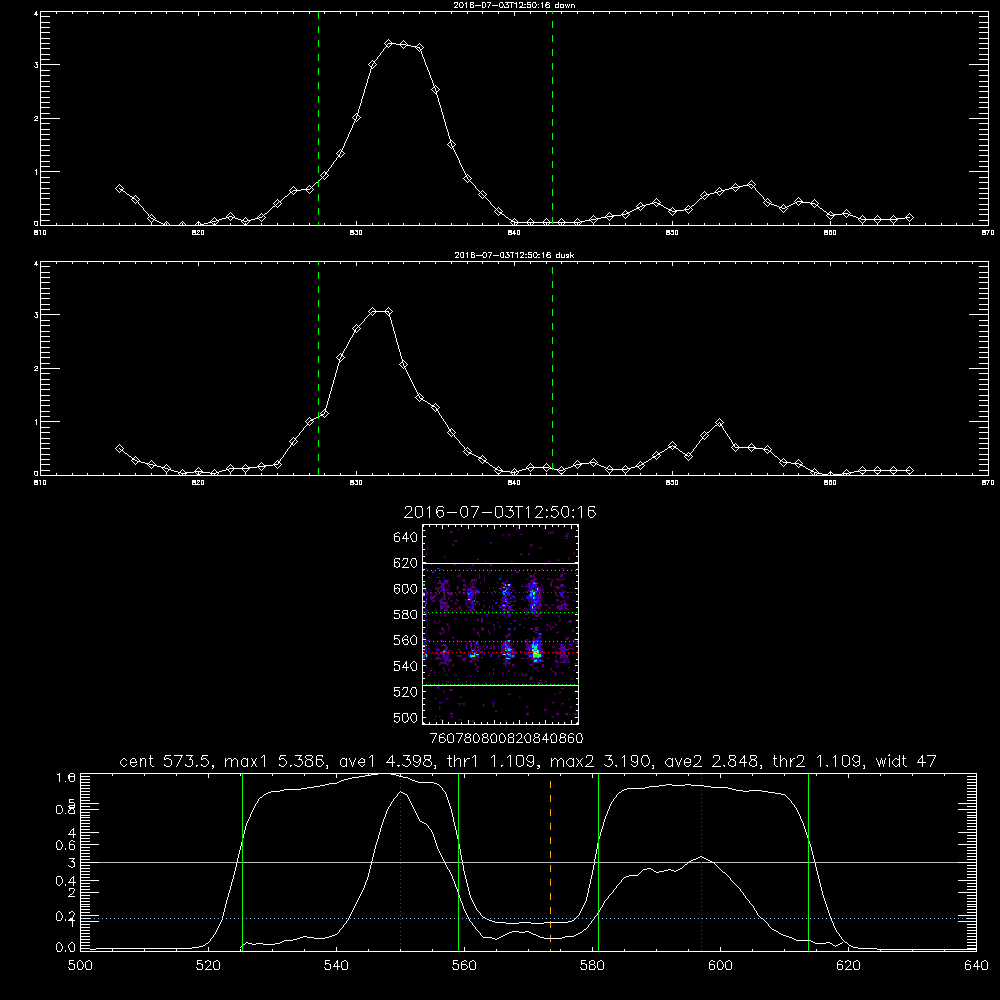1000x1000 pixels.
Task: Select the "max1 5.386" value in the stats header
Action: [272, 761]
